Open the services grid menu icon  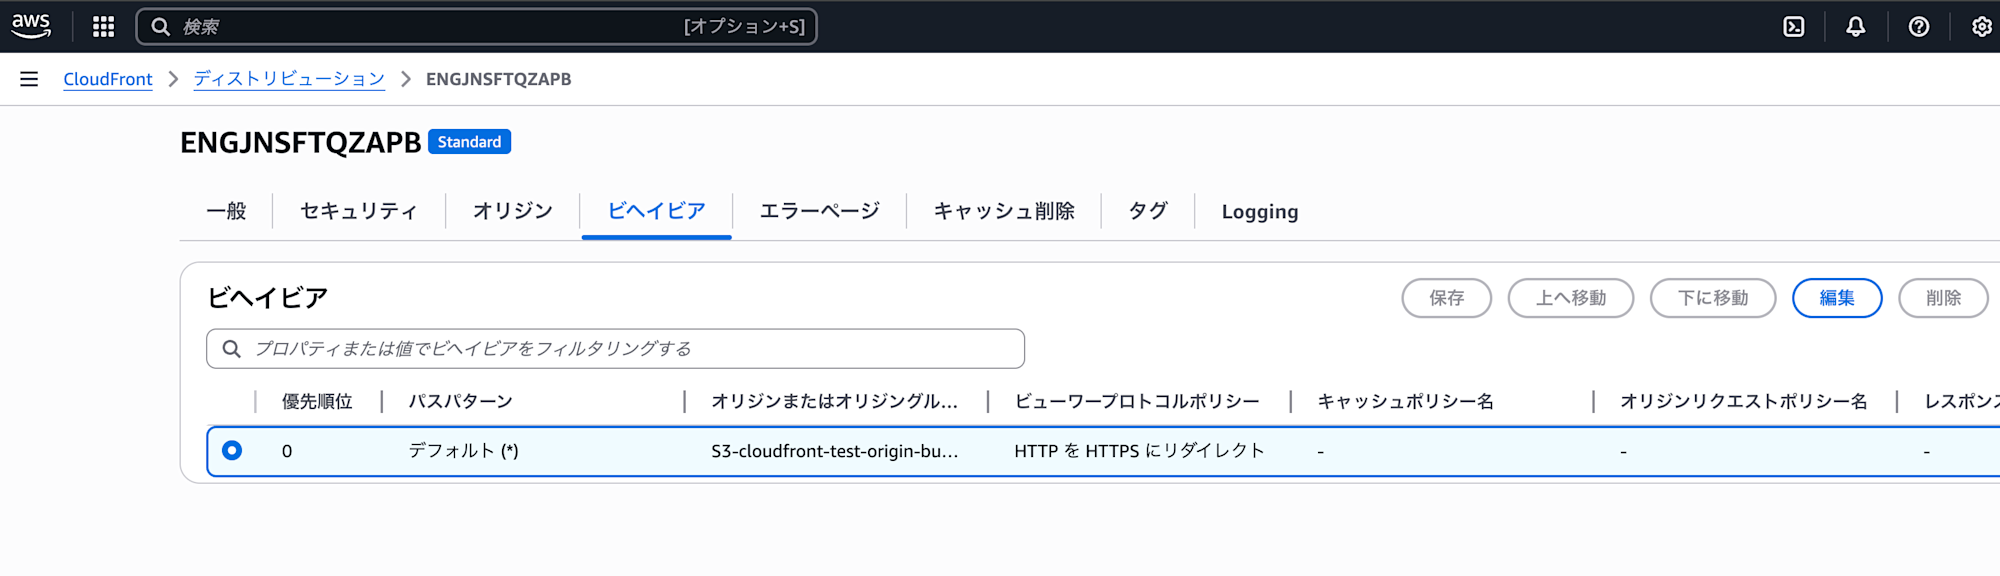103,27
